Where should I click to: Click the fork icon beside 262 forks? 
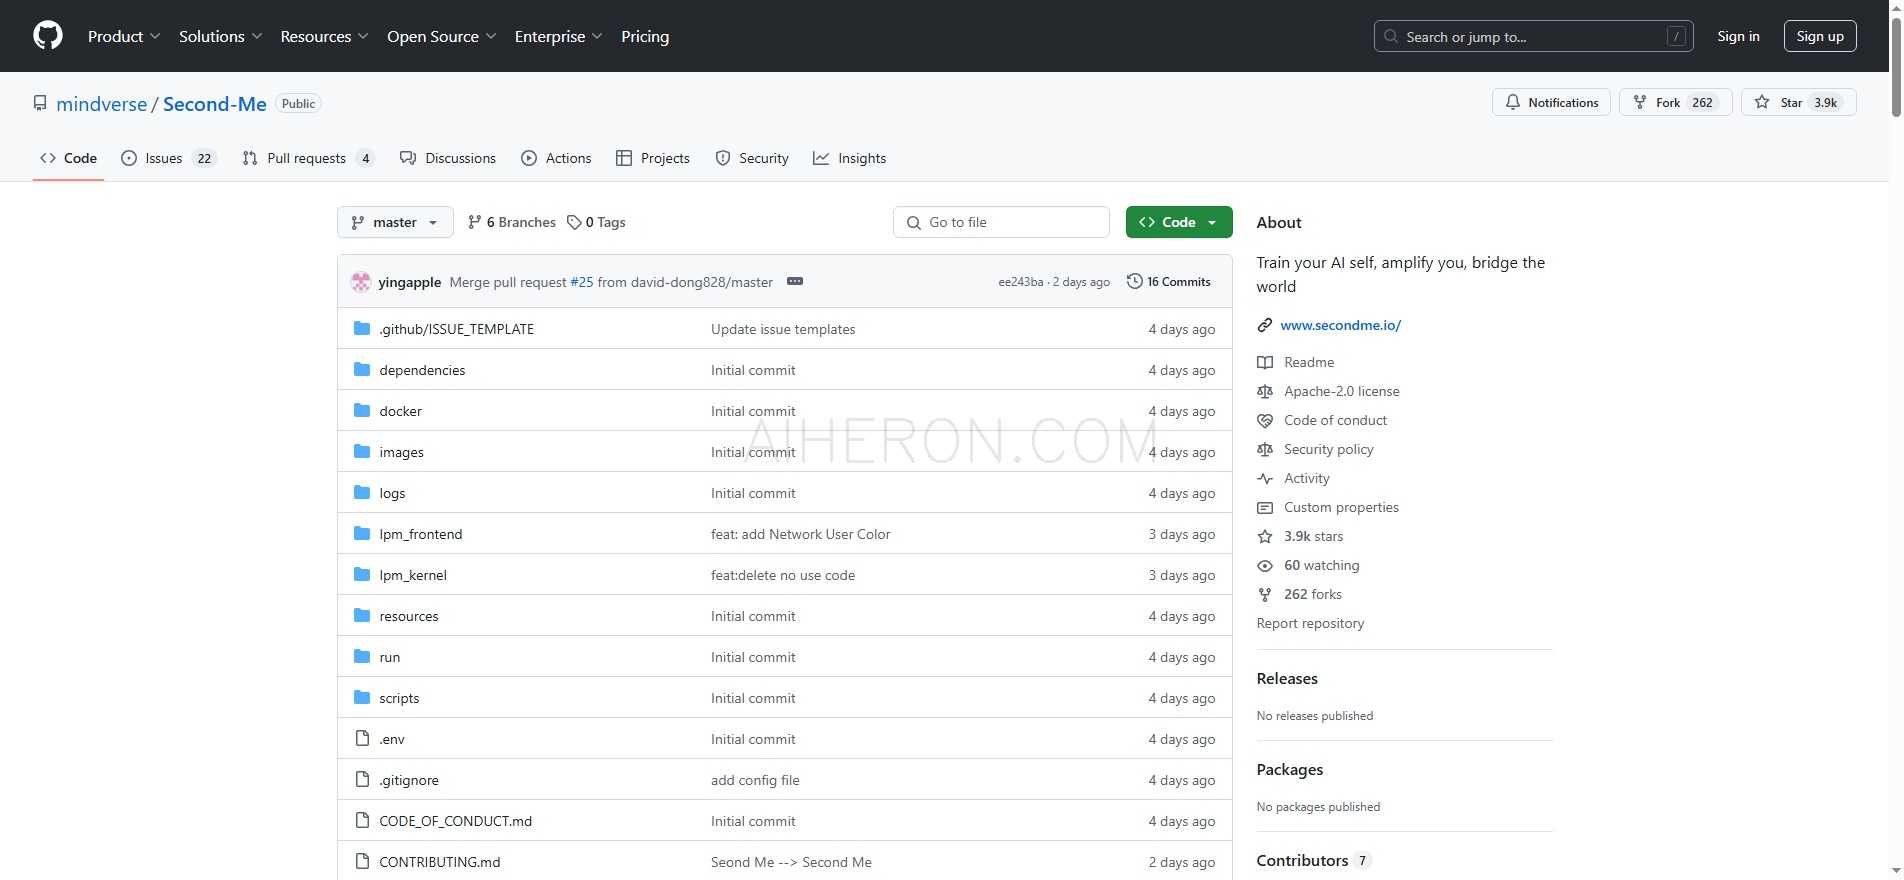[1265, 594]
